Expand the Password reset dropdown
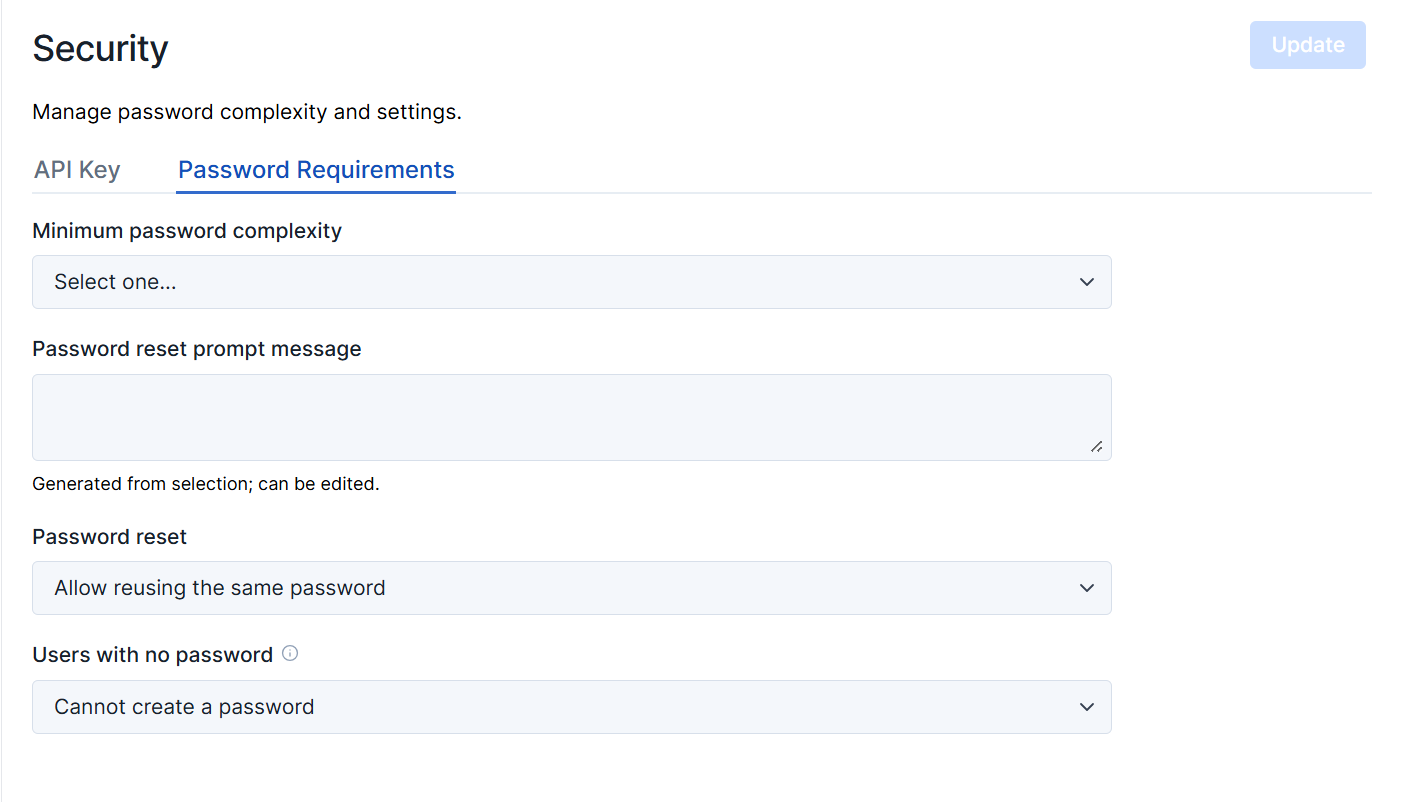This screenshot has width=1407, height=802. pyautogui.click(x=571, y=588)
